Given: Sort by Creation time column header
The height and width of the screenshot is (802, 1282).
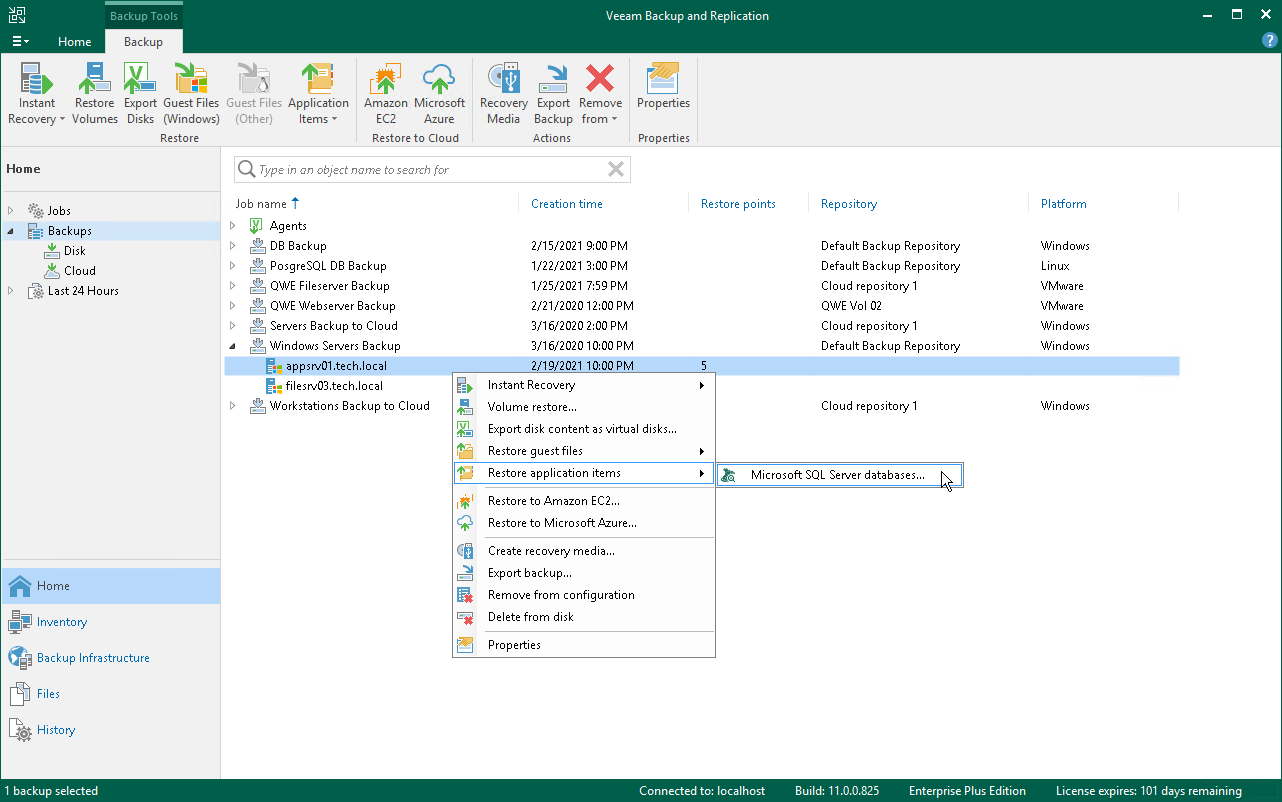Looking at the screenshot, I should pyautogui.click(x=566, y=204).
